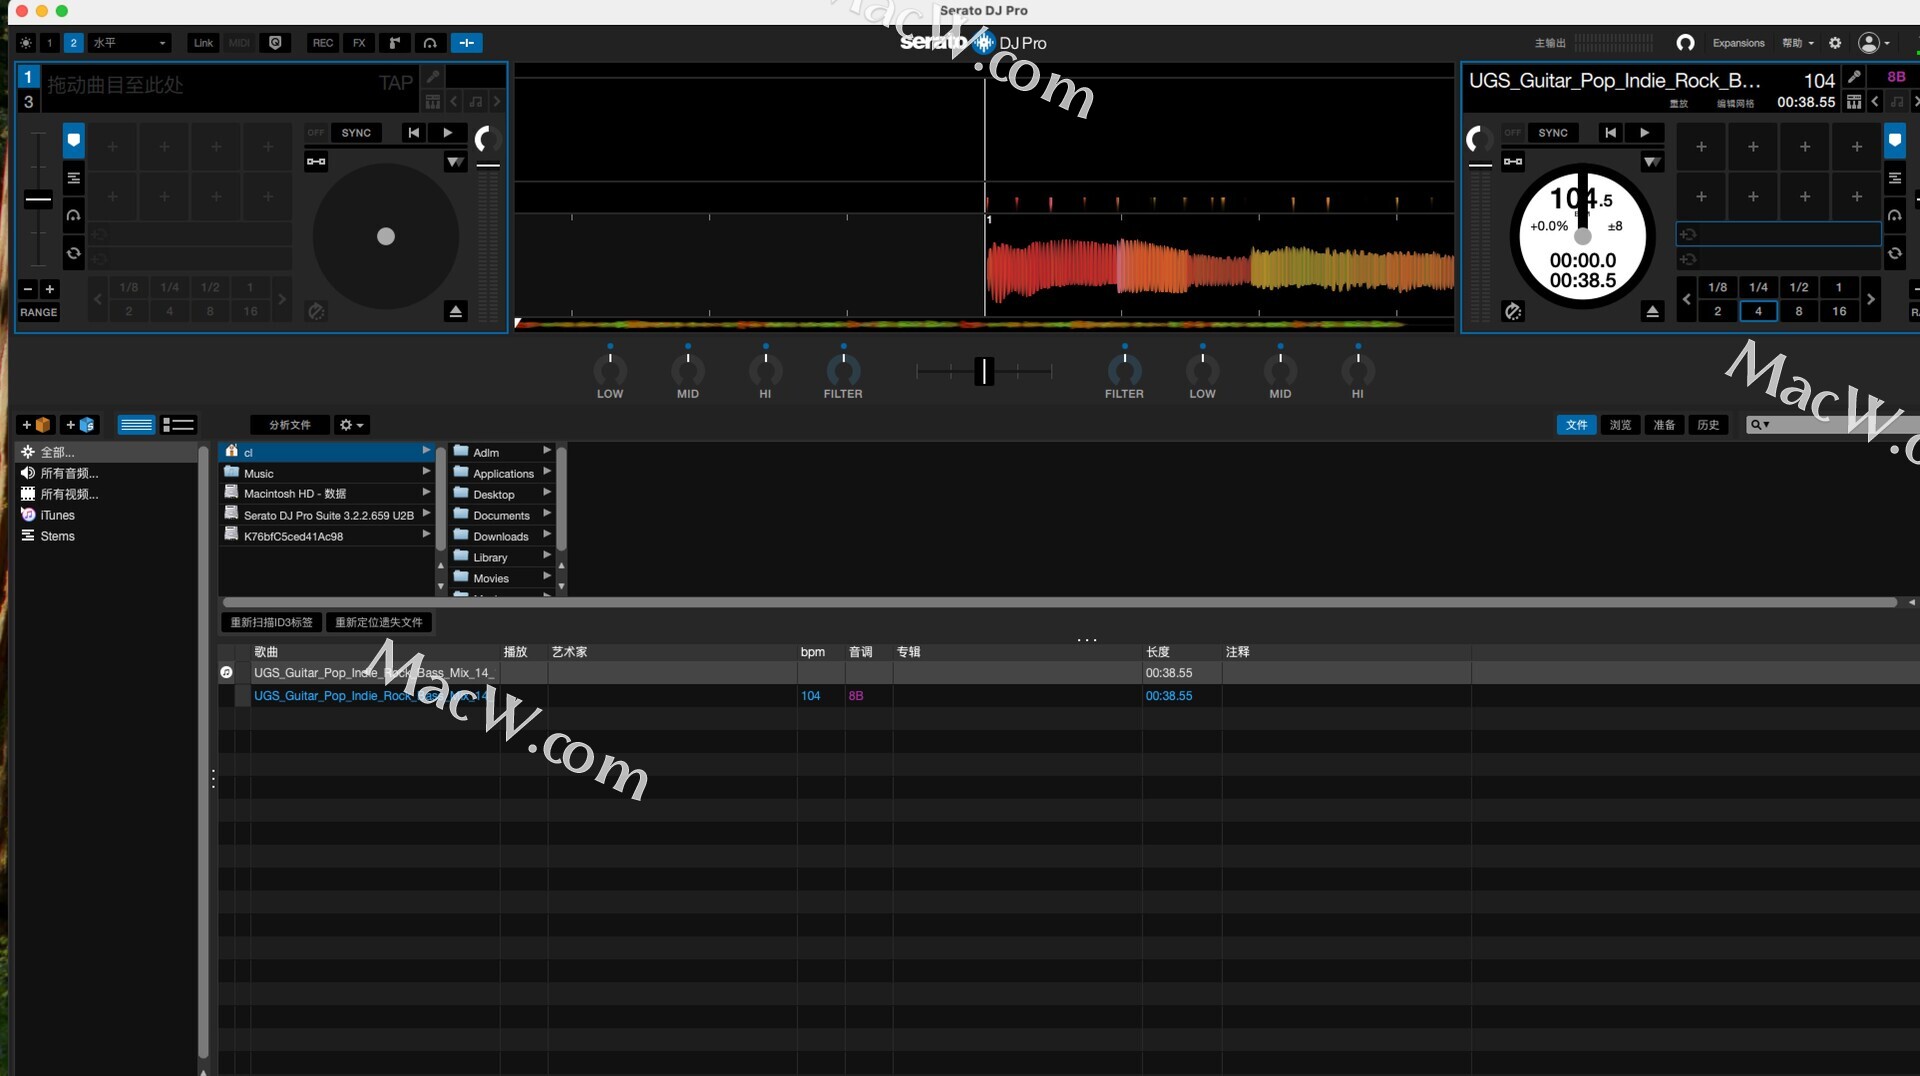The height and width of the screenshot is (1076, 1920).
Task: Click 重新定位遗失文件 relocate lost files button
Action: click(378, 622)
